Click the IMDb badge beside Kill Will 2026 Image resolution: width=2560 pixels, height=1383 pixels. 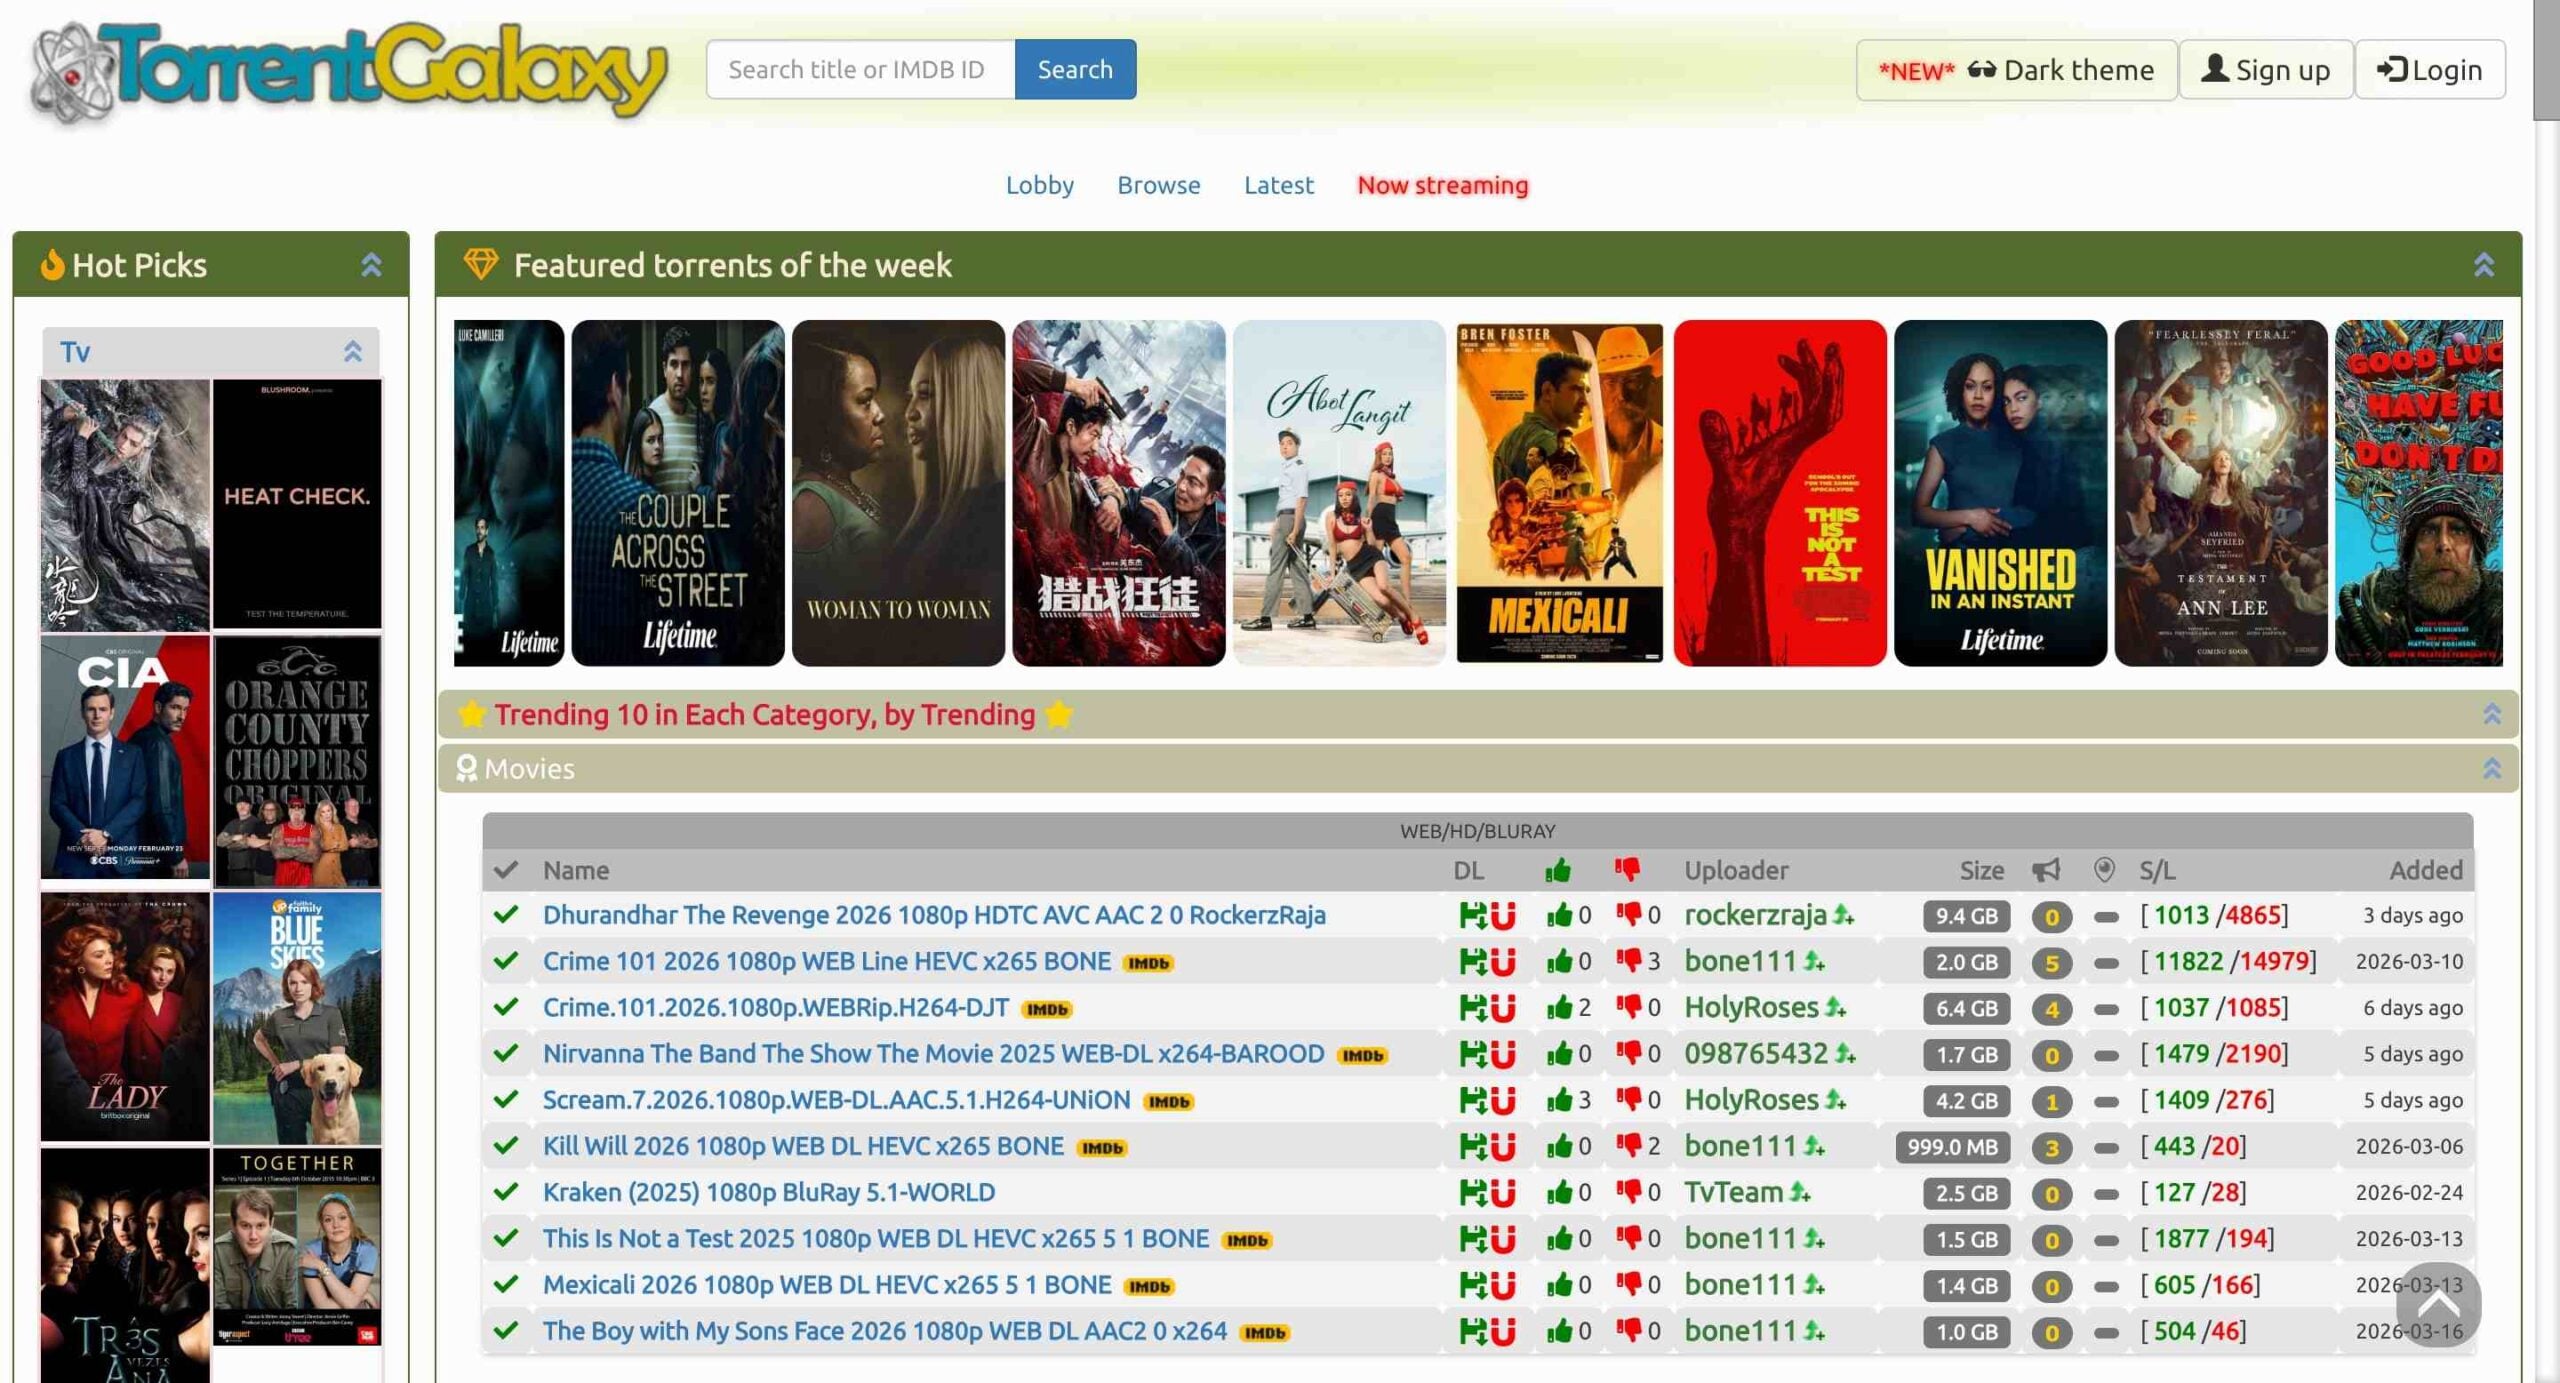(x=1102, y=1148)
